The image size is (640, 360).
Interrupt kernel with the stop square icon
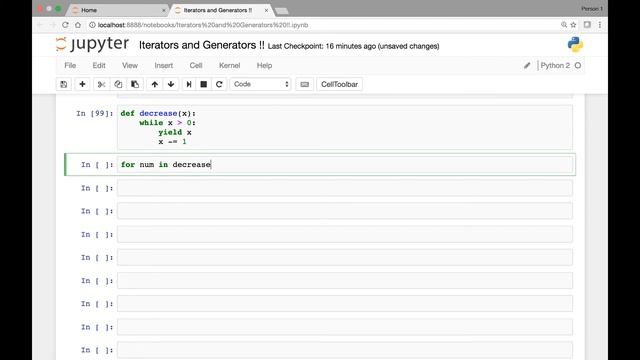[x=204, y=84]
